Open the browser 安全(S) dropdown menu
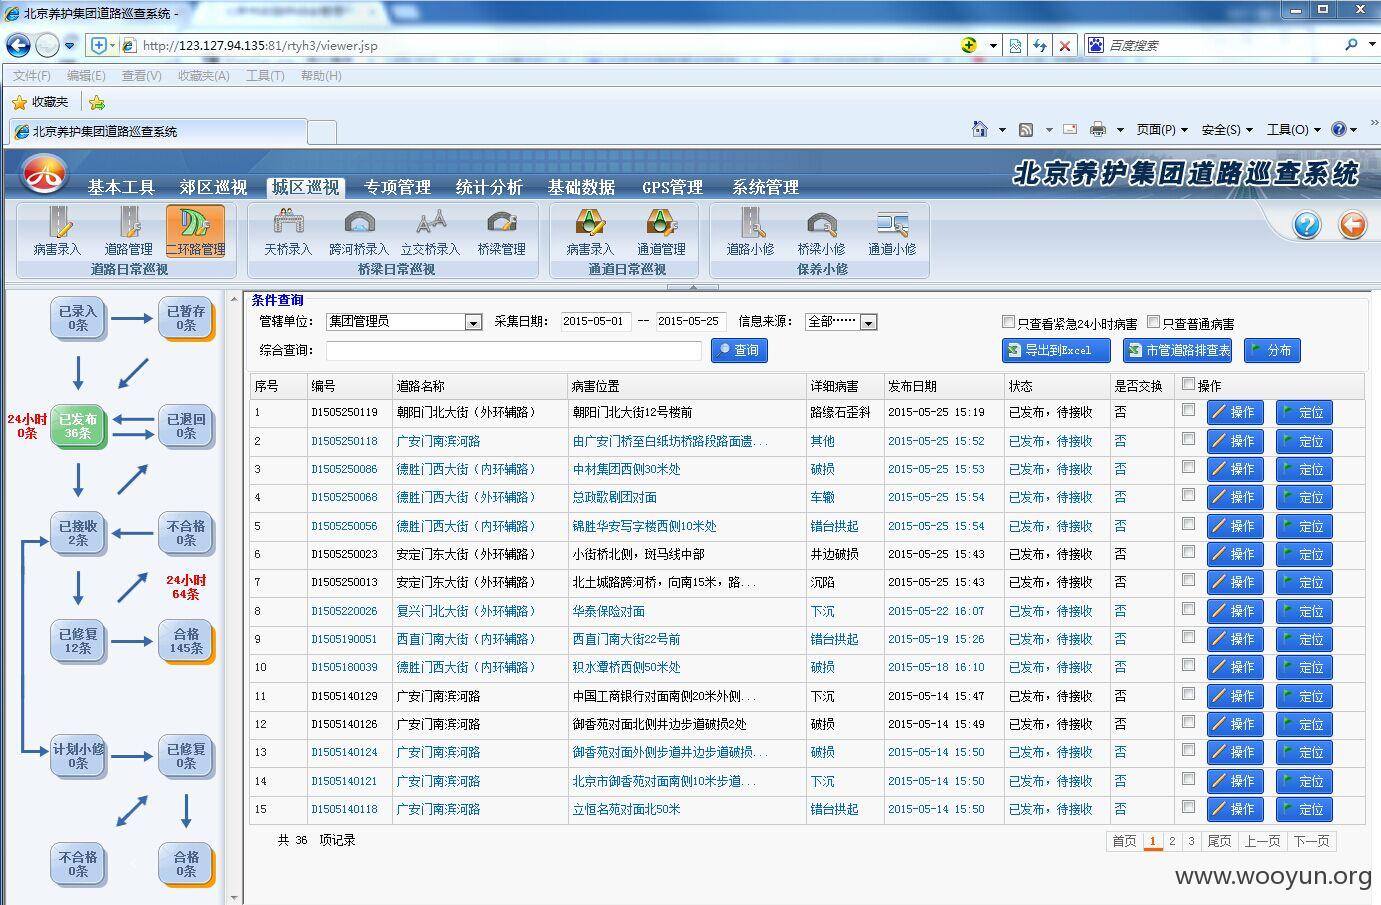This screenshot has width=1381, height=905. pyautogui.click(x=1227, y=129)
